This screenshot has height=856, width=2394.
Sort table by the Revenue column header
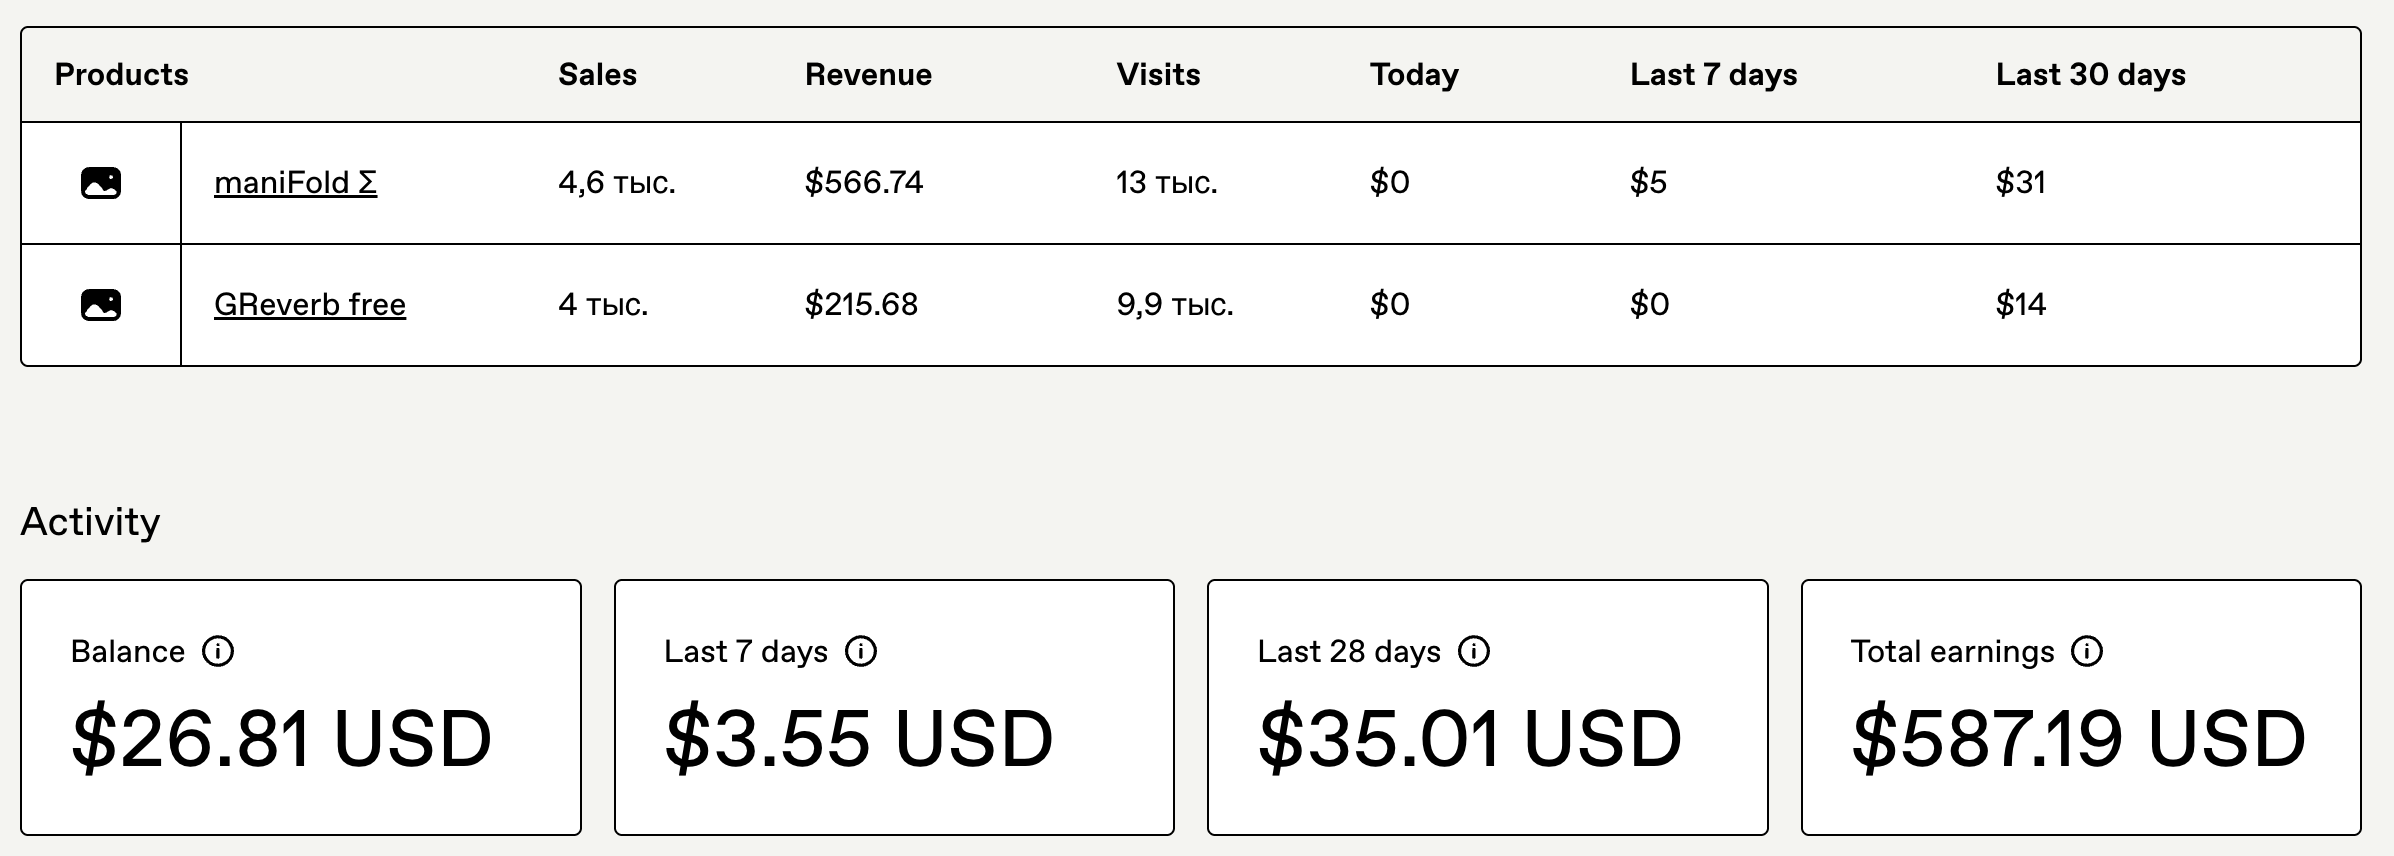868,75
